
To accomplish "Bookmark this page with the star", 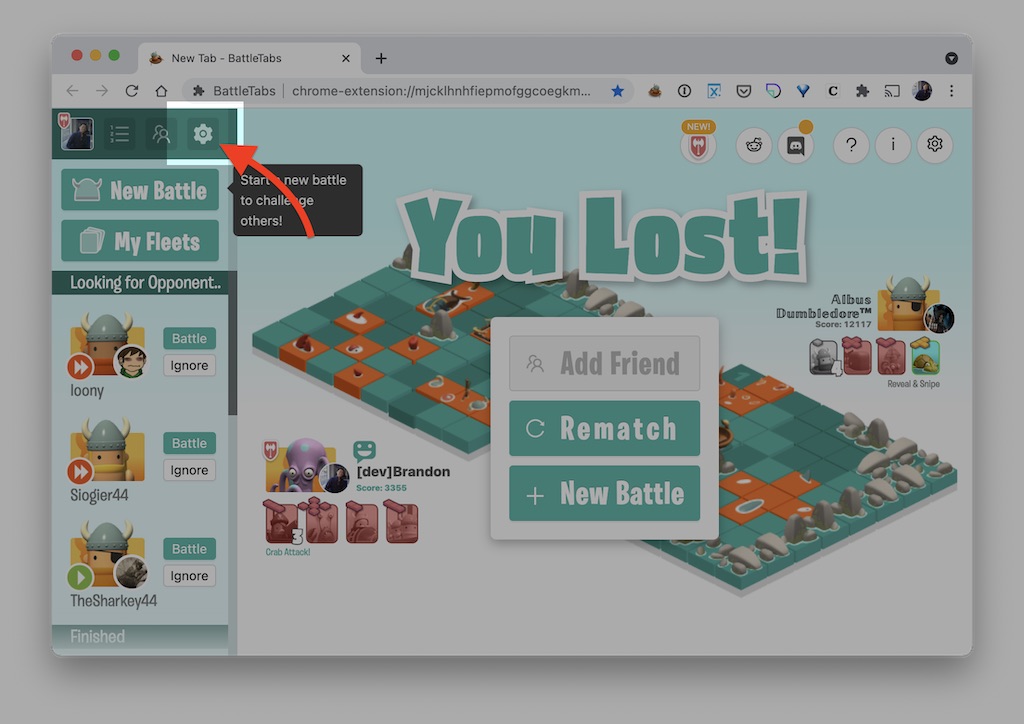I will click(x=617, y=91).
